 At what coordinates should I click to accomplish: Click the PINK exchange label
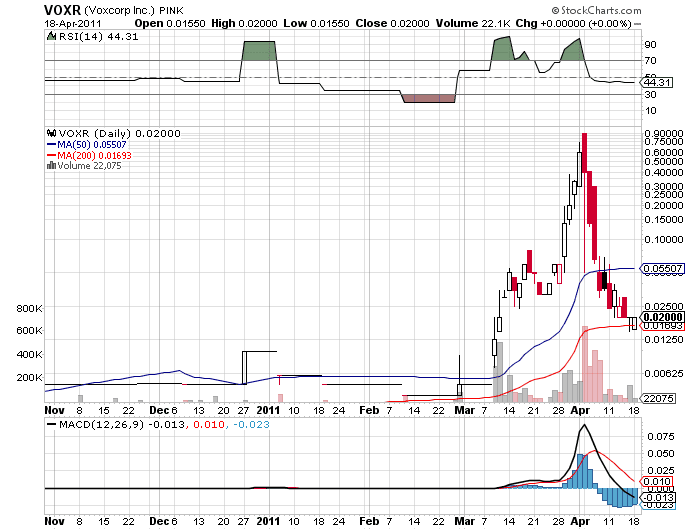coord(171,10)
